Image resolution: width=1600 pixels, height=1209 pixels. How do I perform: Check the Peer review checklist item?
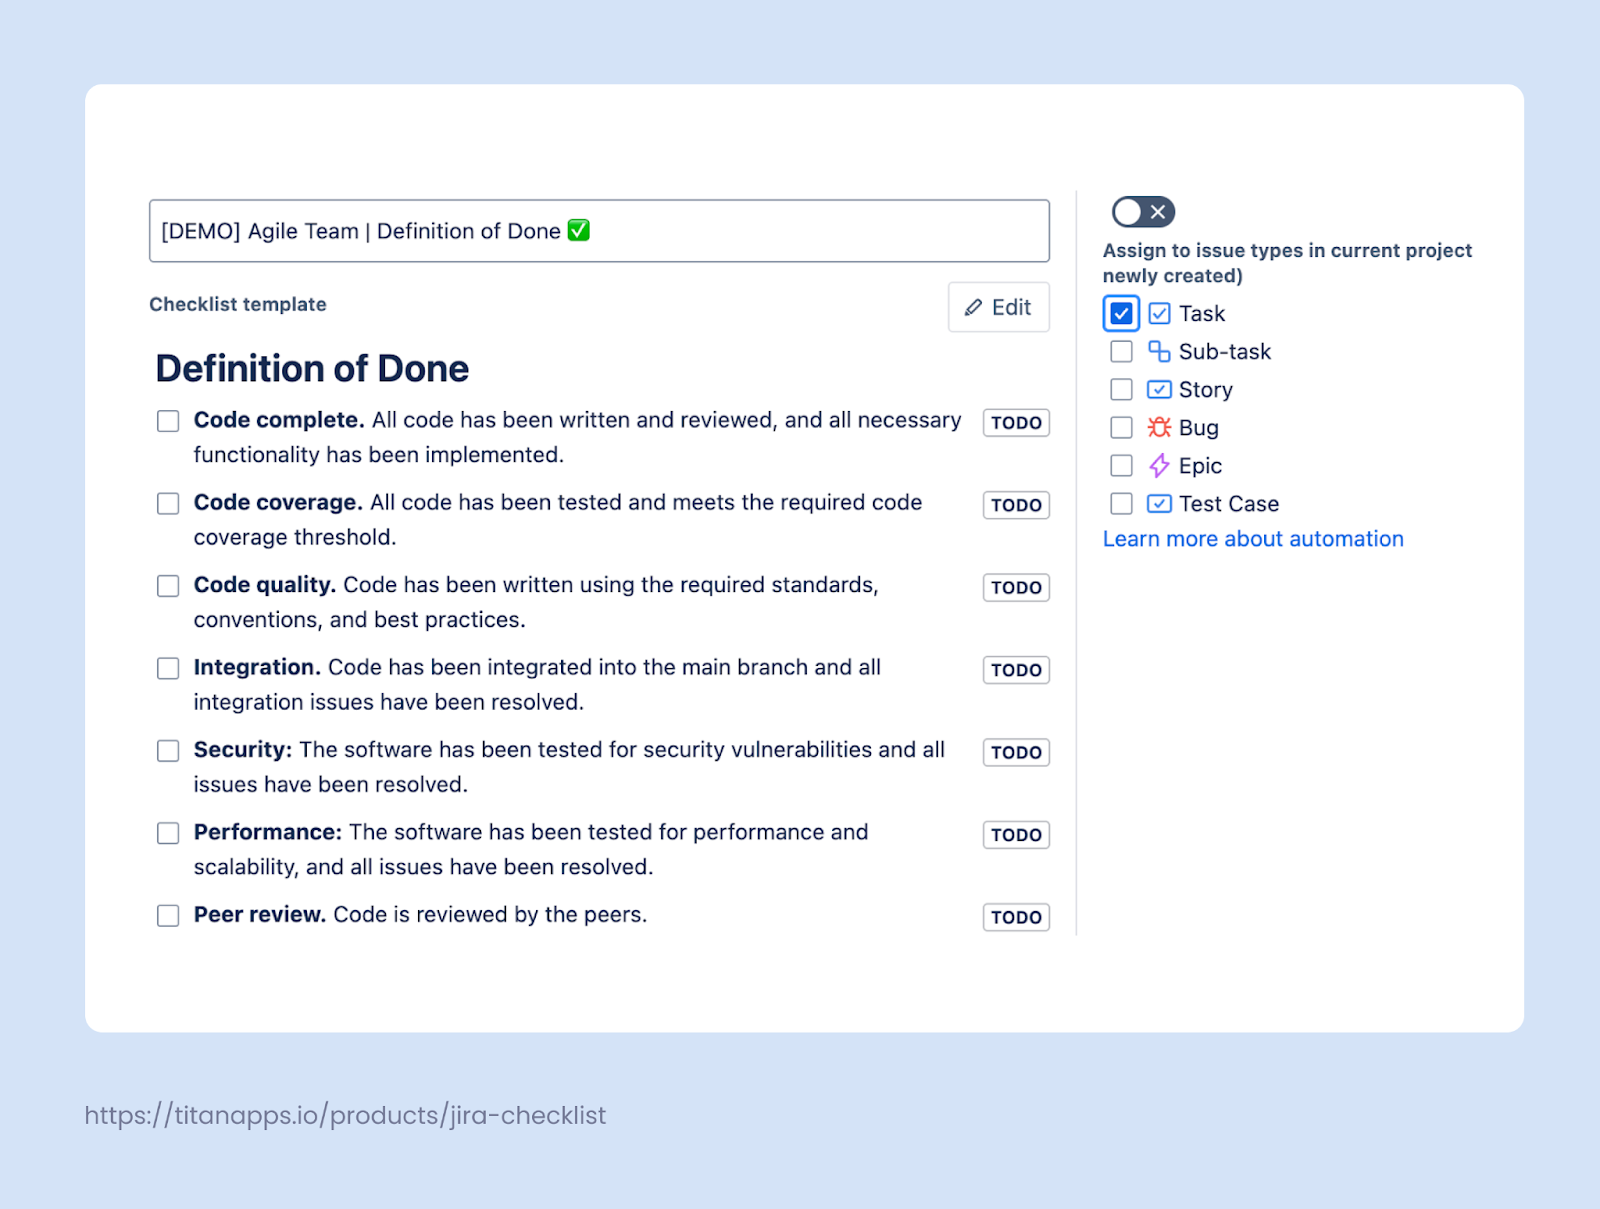click(x=167, y=915)
